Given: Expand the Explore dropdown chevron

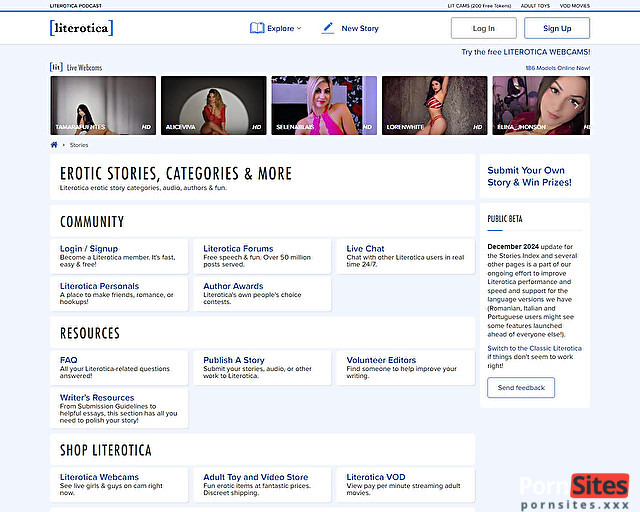Looking at the screenshot, I should pos(299,28).
